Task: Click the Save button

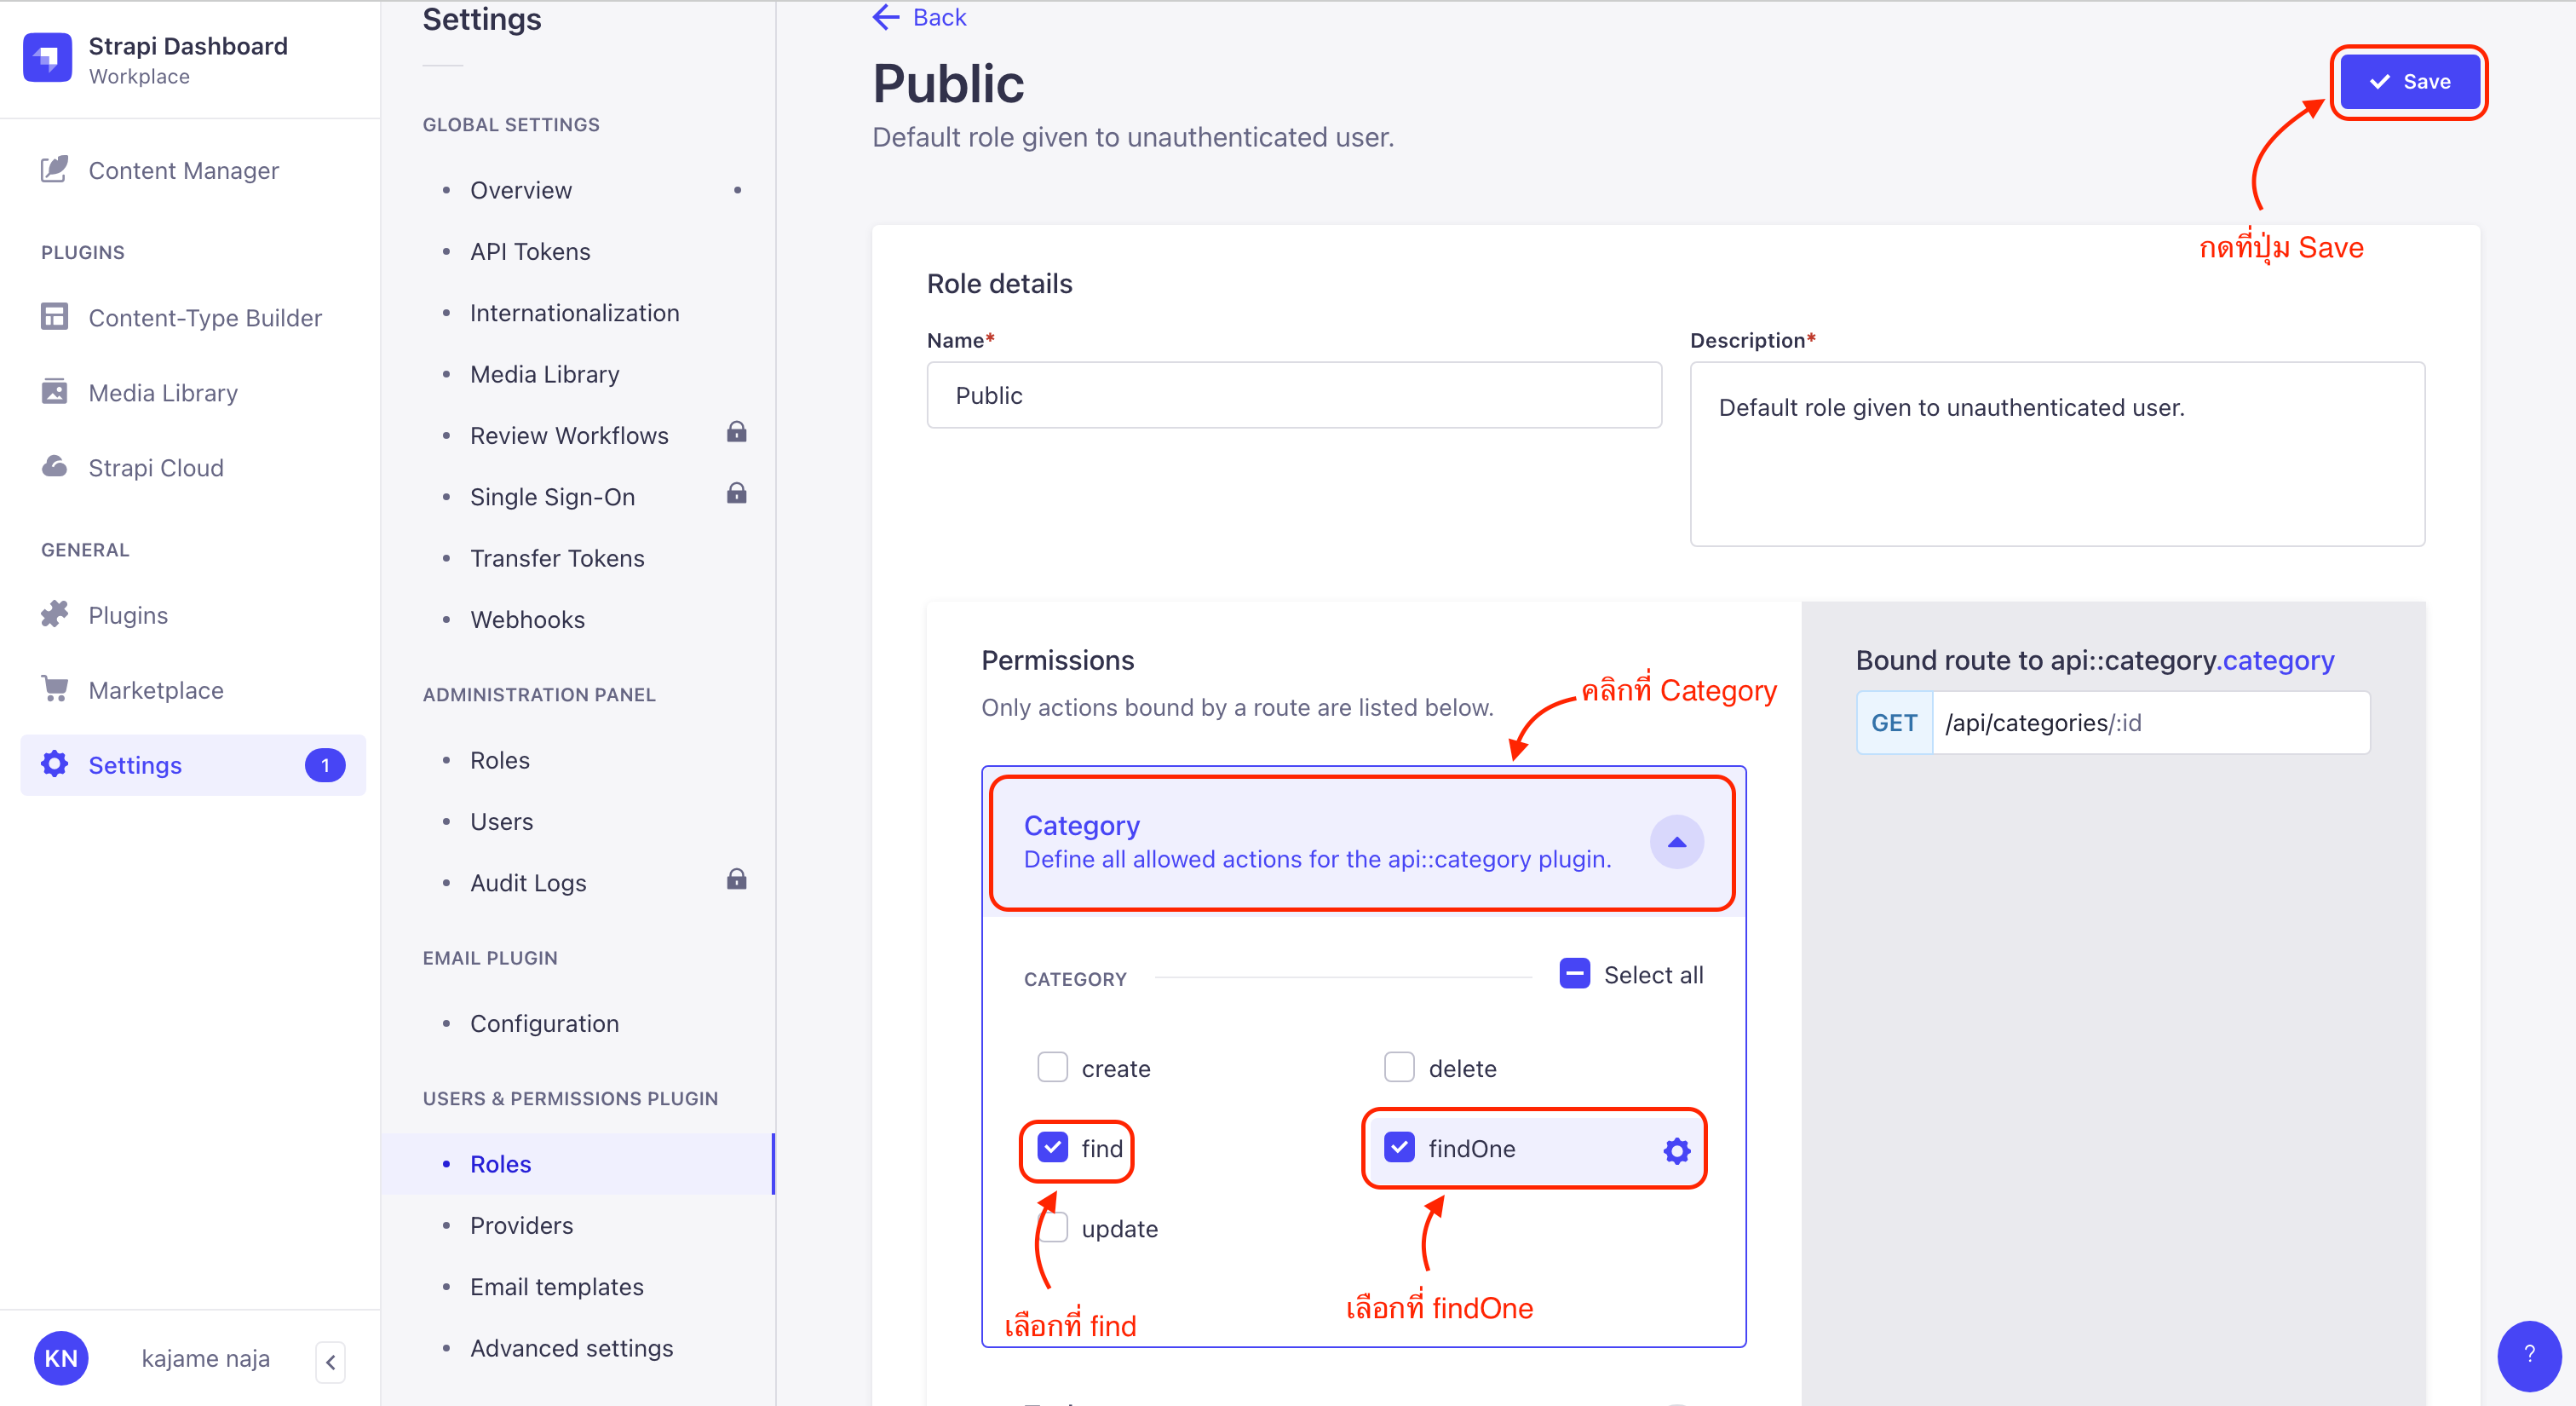Action: tap(2408, 82)
